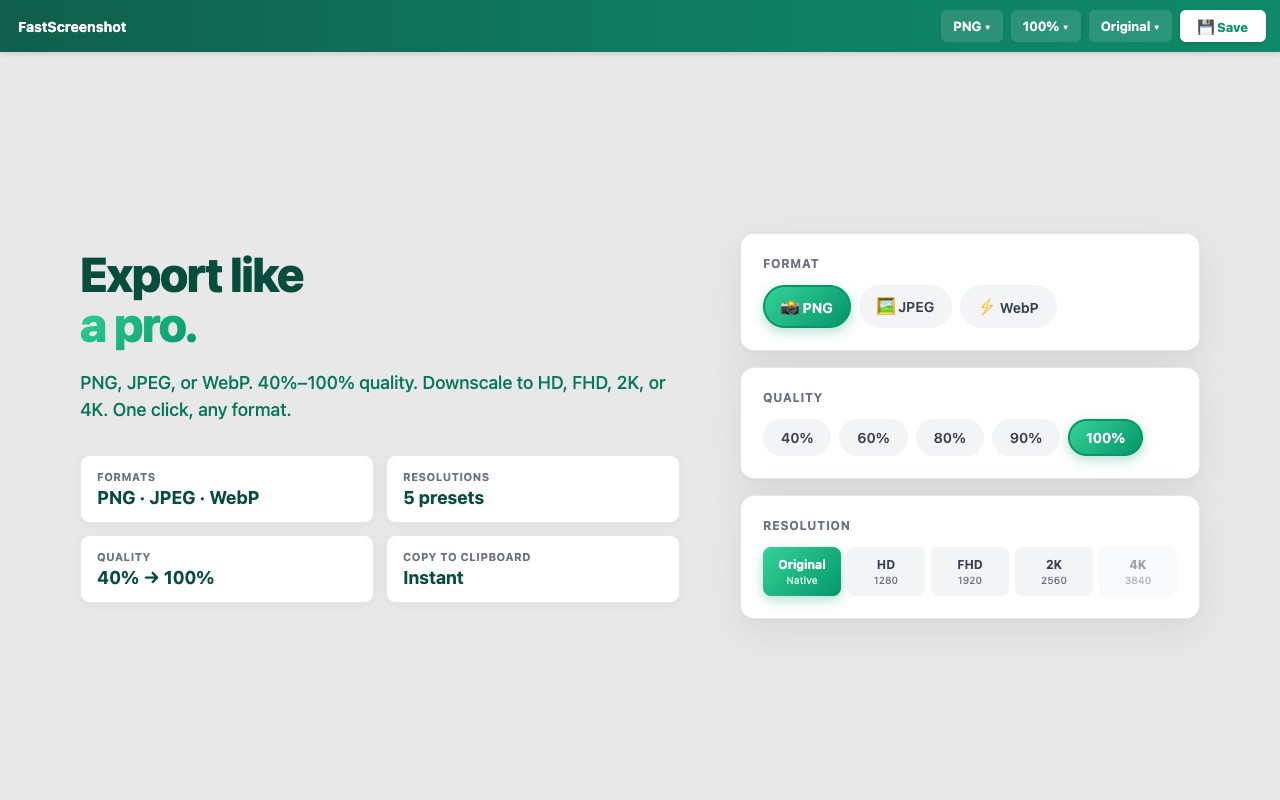The height and width of the screenshot is (800, 1280).
Task: Click the RESOLUTION section label
Action: point(807,526)
